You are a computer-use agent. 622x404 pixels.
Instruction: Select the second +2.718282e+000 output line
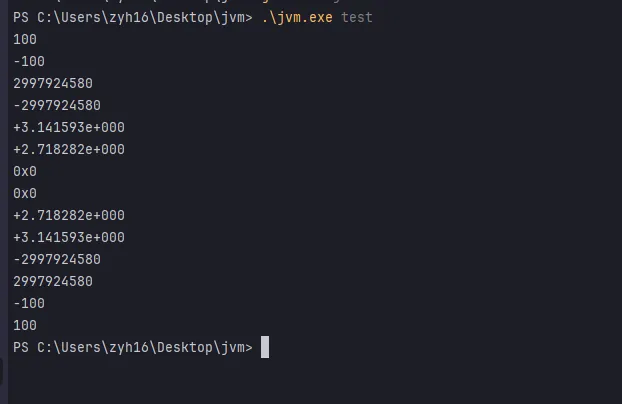(69, 215)
